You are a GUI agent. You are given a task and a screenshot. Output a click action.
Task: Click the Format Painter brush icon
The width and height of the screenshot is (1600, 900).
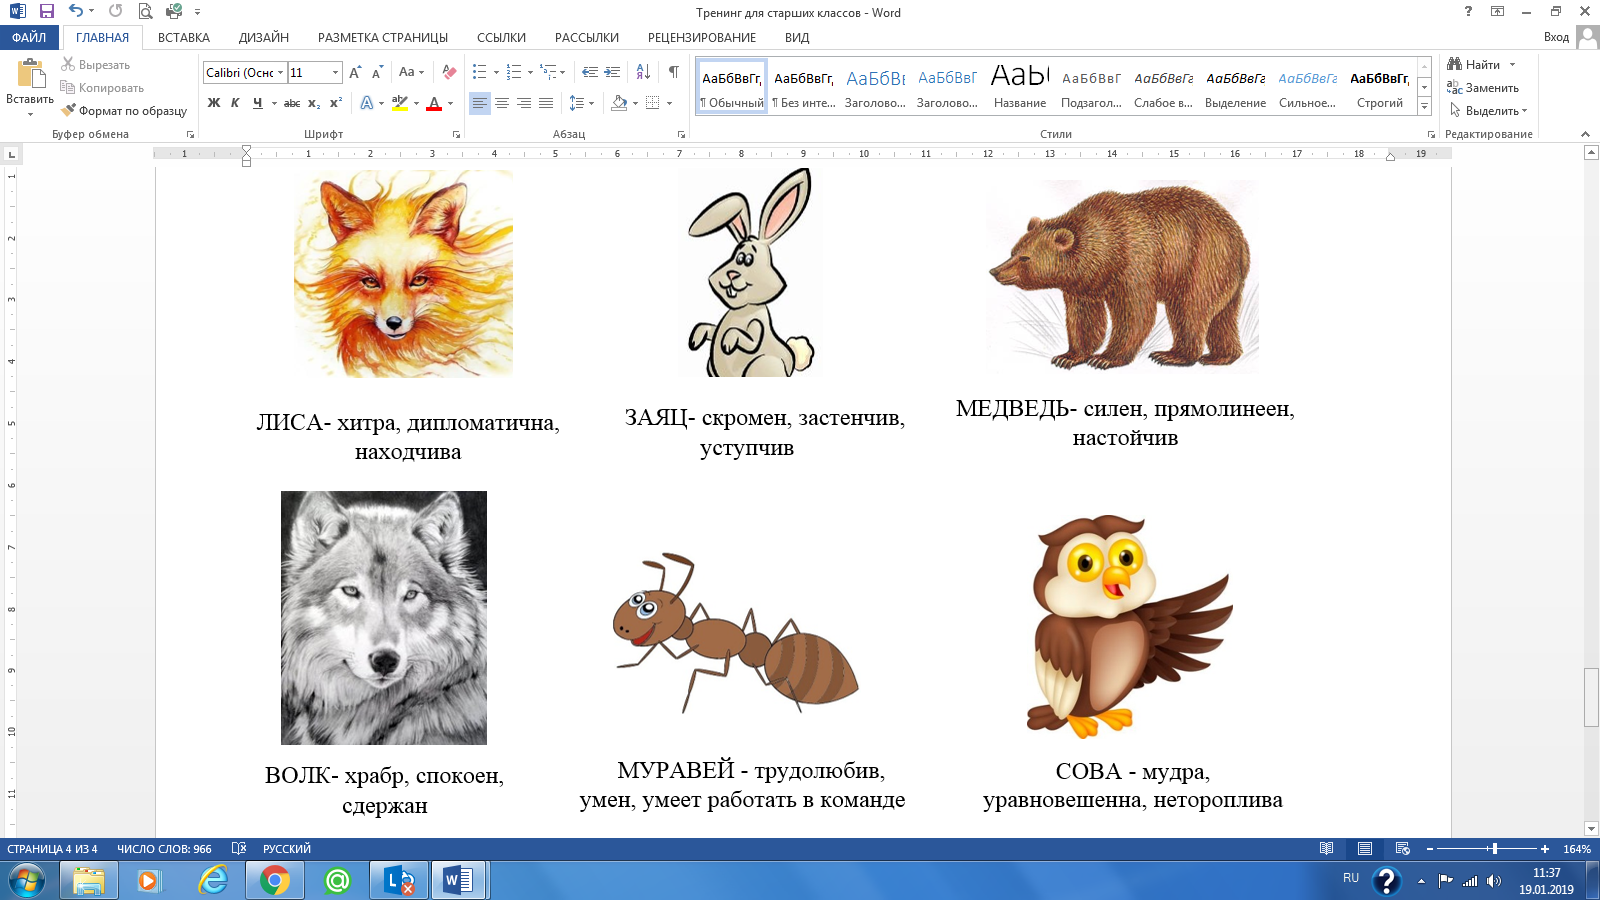pos(69,111)
